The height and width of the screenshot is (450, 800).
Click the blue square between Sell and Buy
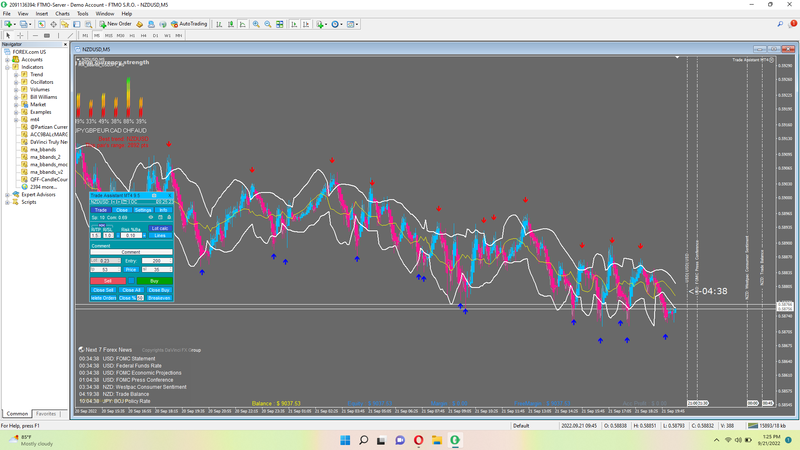(x=131, y=281)
